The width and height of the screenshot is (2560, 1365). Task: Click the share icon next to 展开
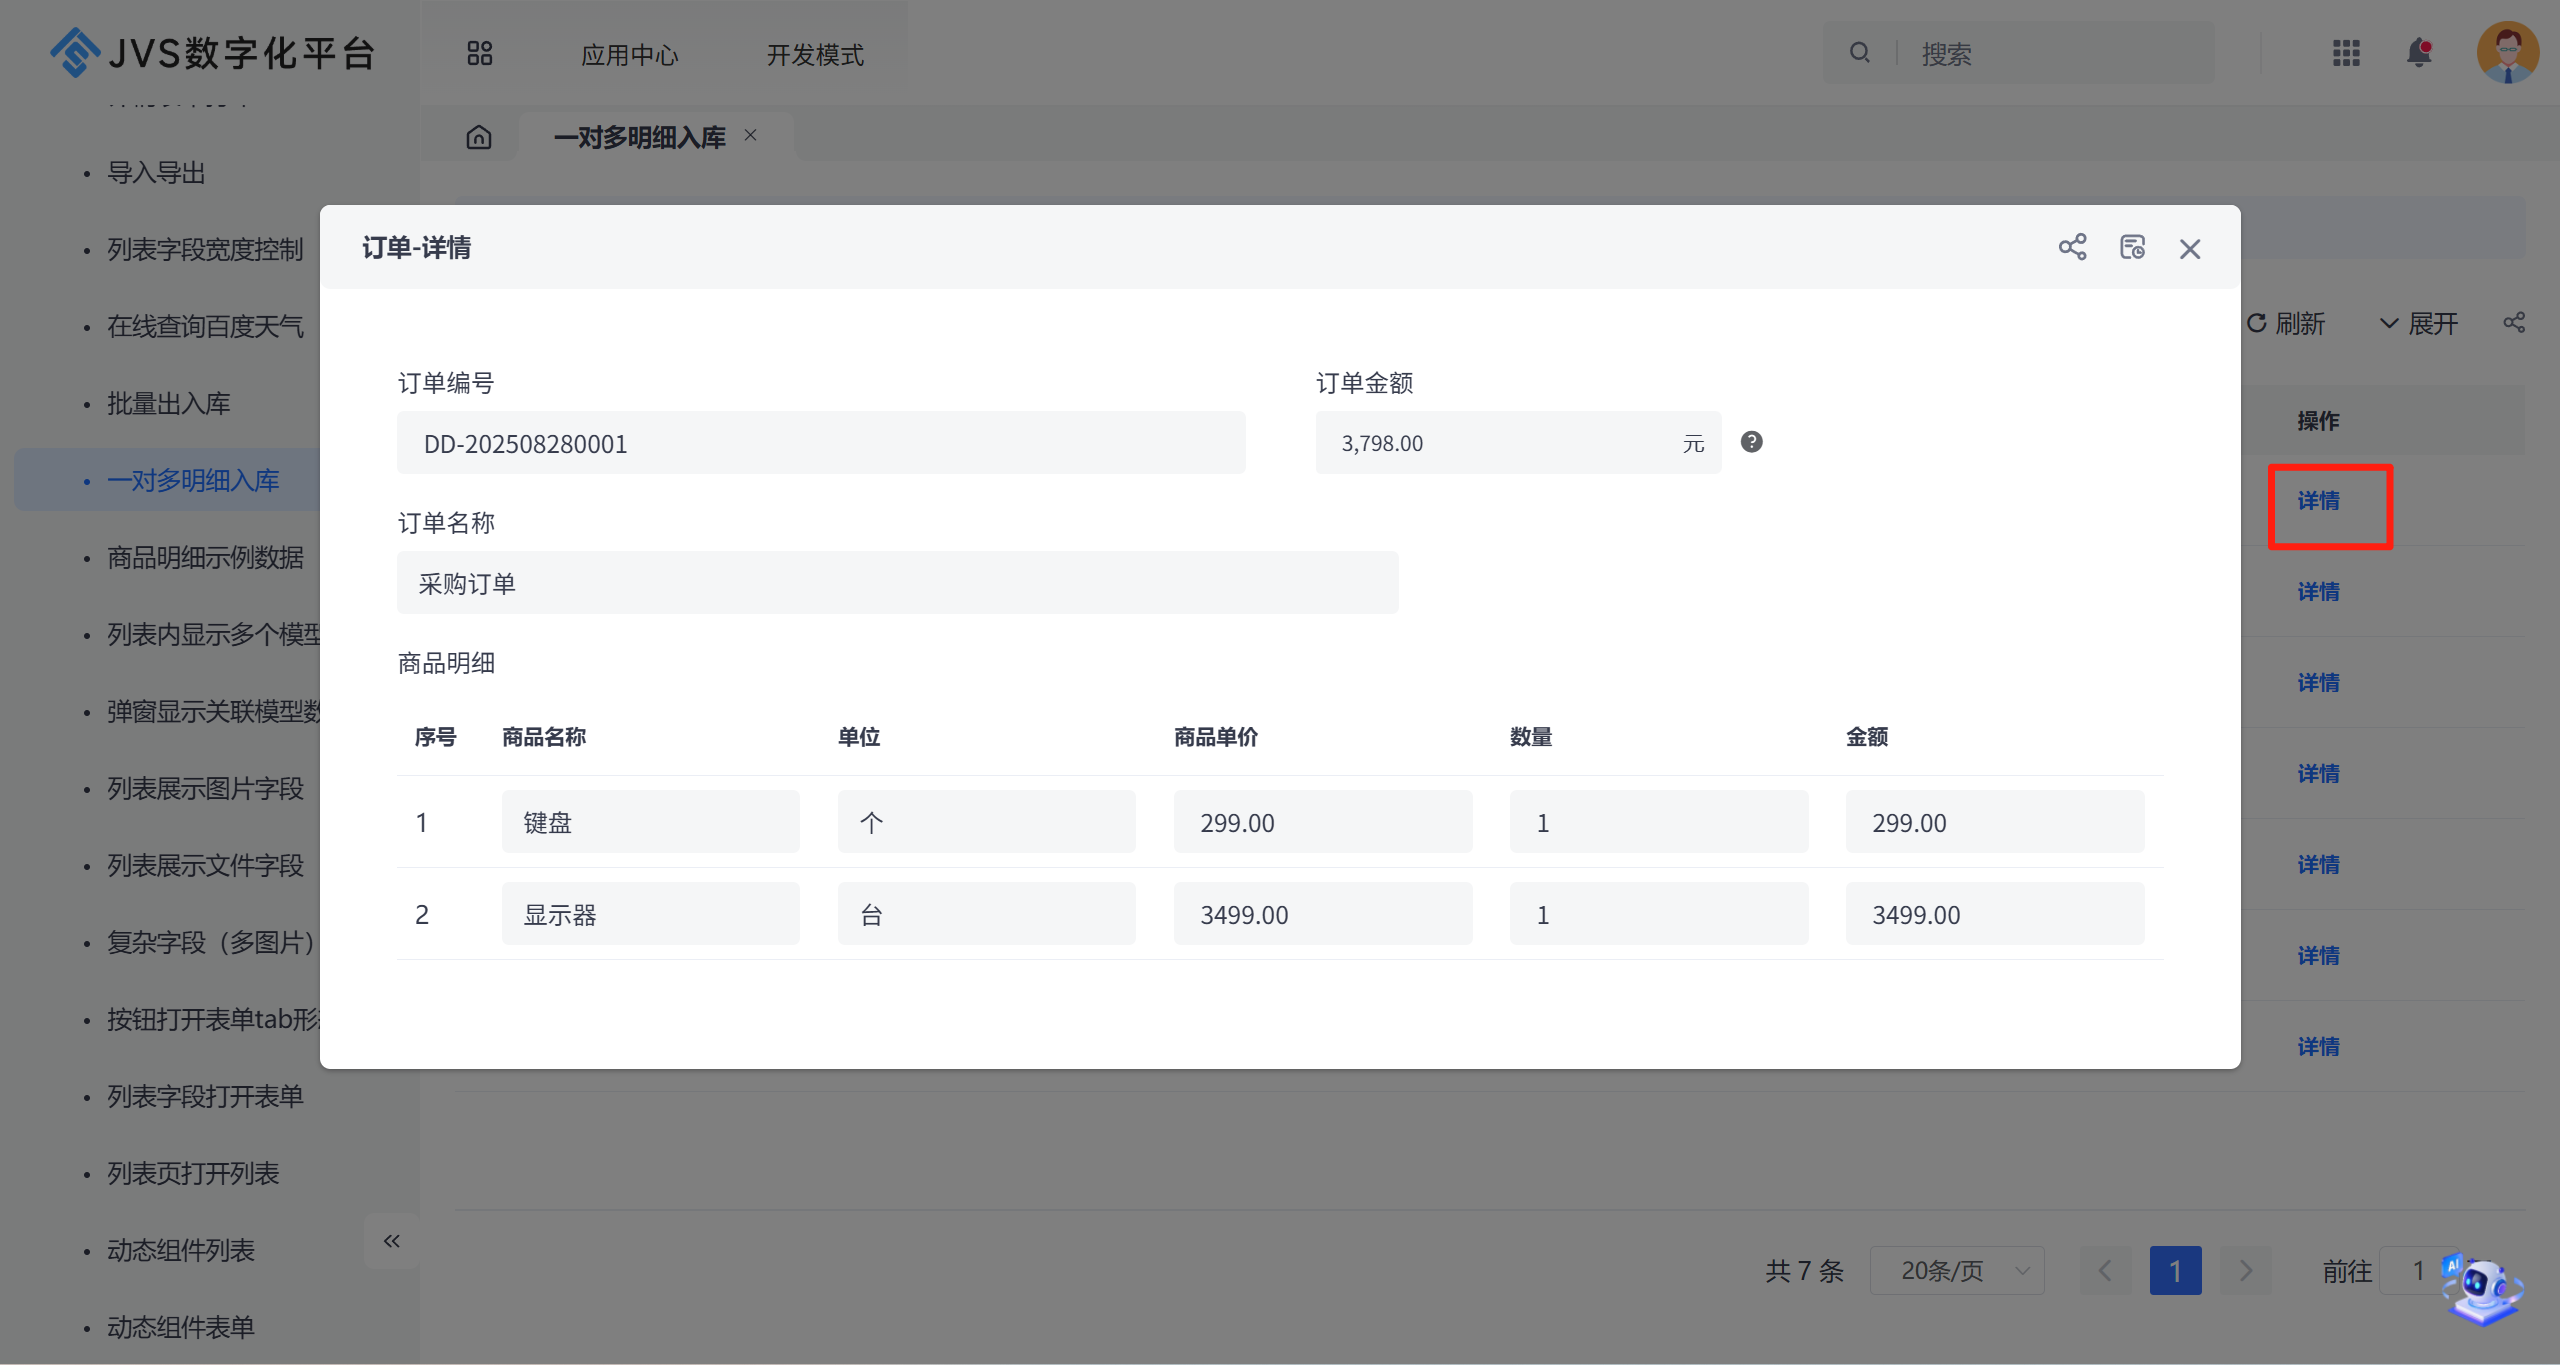[x=2514, y=323]
